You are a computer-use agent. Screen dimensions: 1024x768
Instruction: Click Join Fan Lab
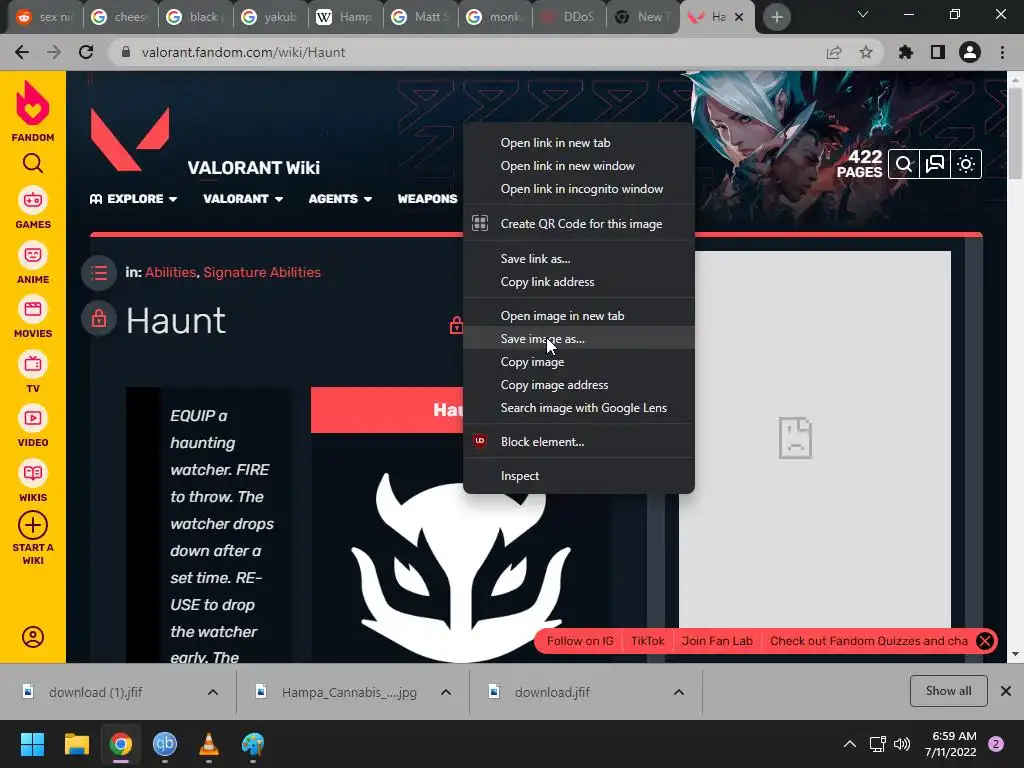717,641
